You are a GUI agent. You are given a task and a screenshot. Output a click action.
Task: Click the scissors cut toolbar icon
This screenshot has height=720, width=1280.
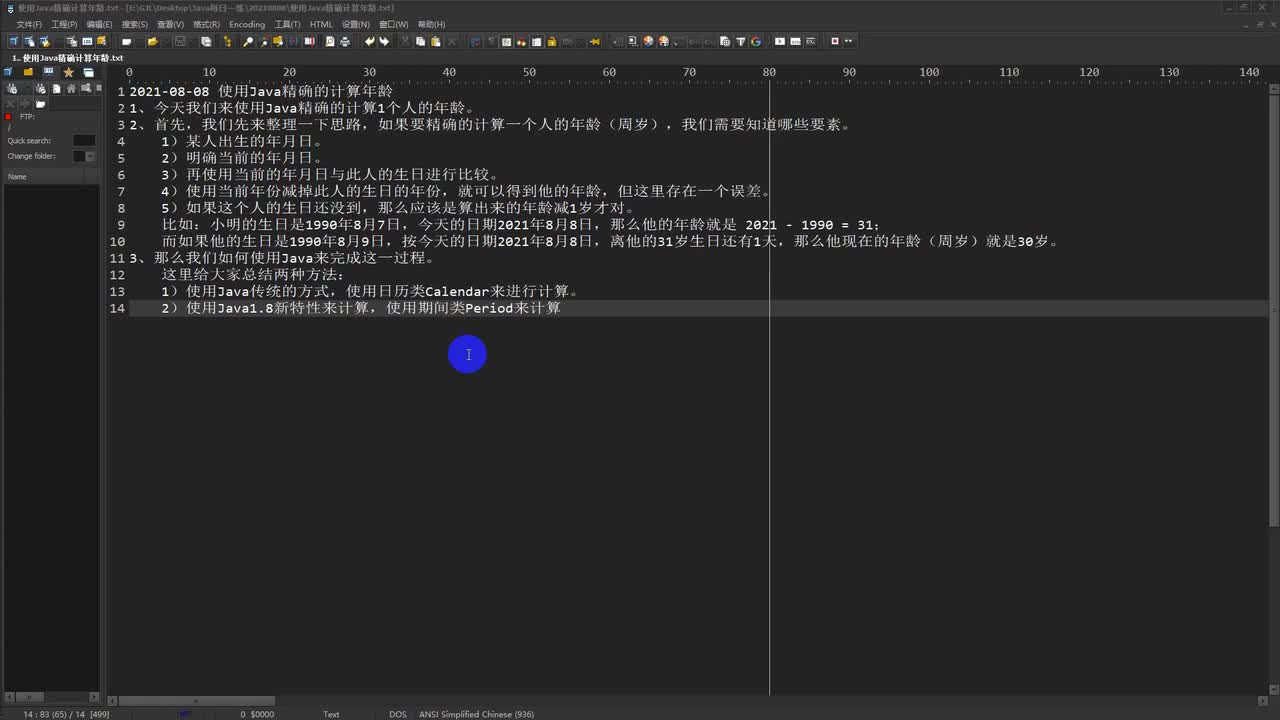point(405,41)
